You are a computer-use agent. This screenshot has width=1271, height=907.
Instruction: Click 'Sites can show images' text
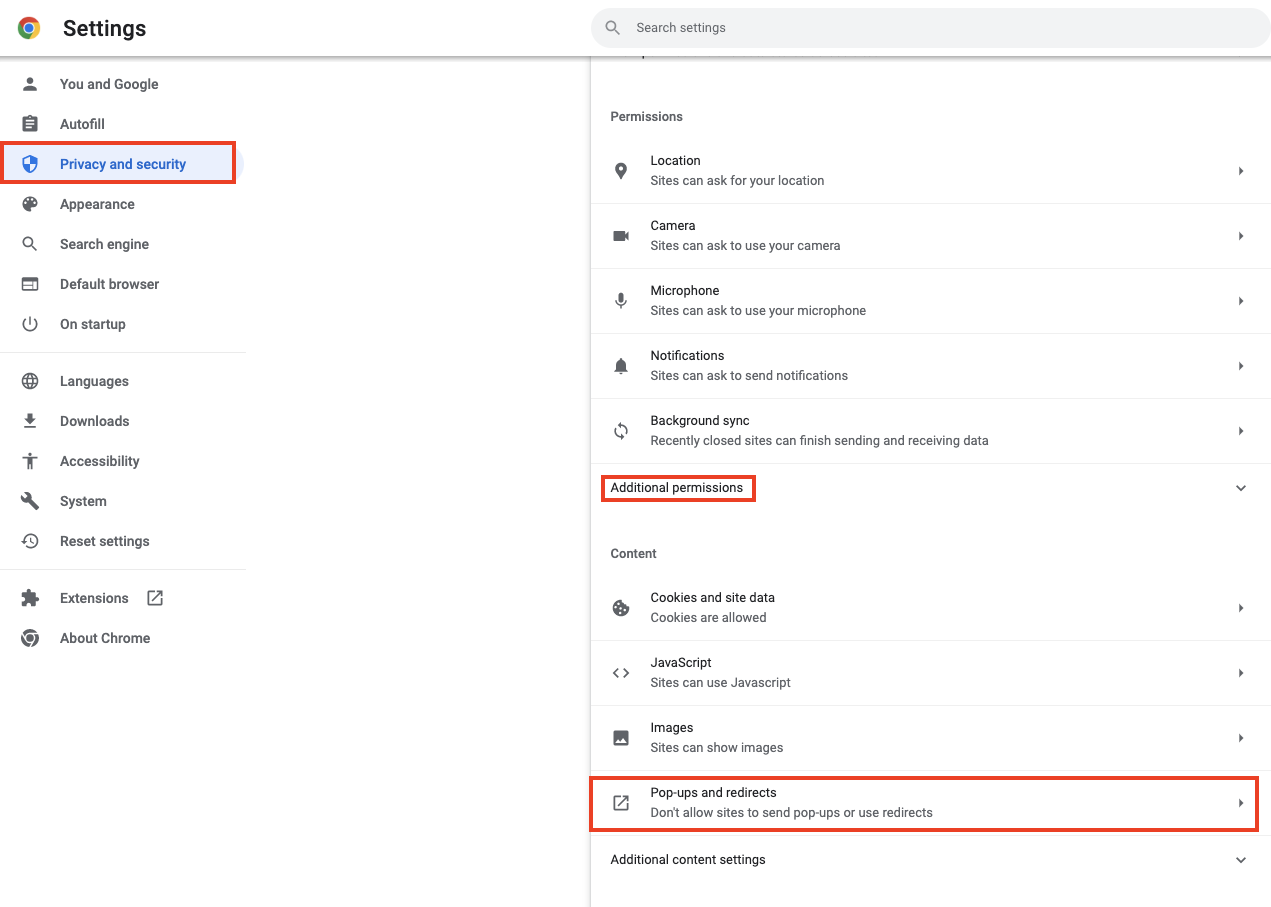717,748
